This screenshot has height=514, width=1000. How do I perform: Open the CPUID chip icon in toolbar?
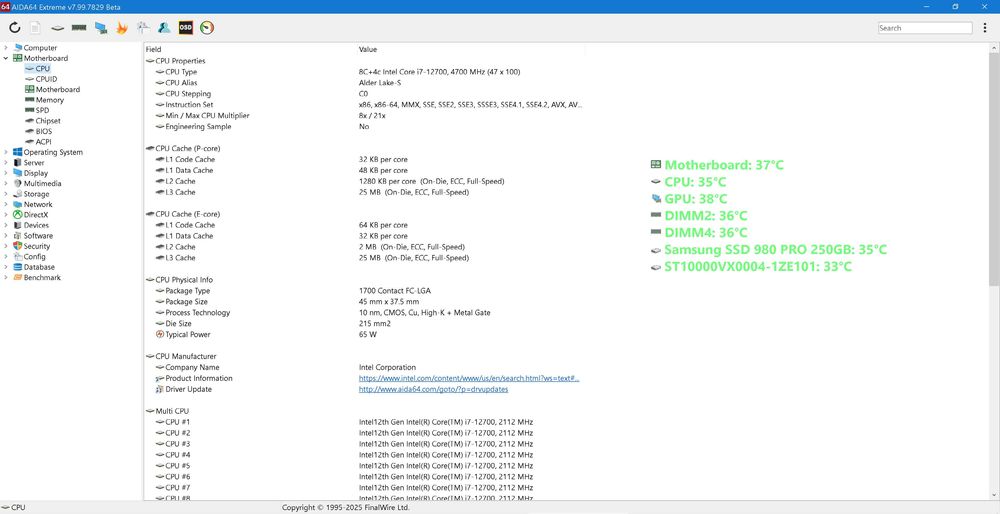click(x=57, y=28)
